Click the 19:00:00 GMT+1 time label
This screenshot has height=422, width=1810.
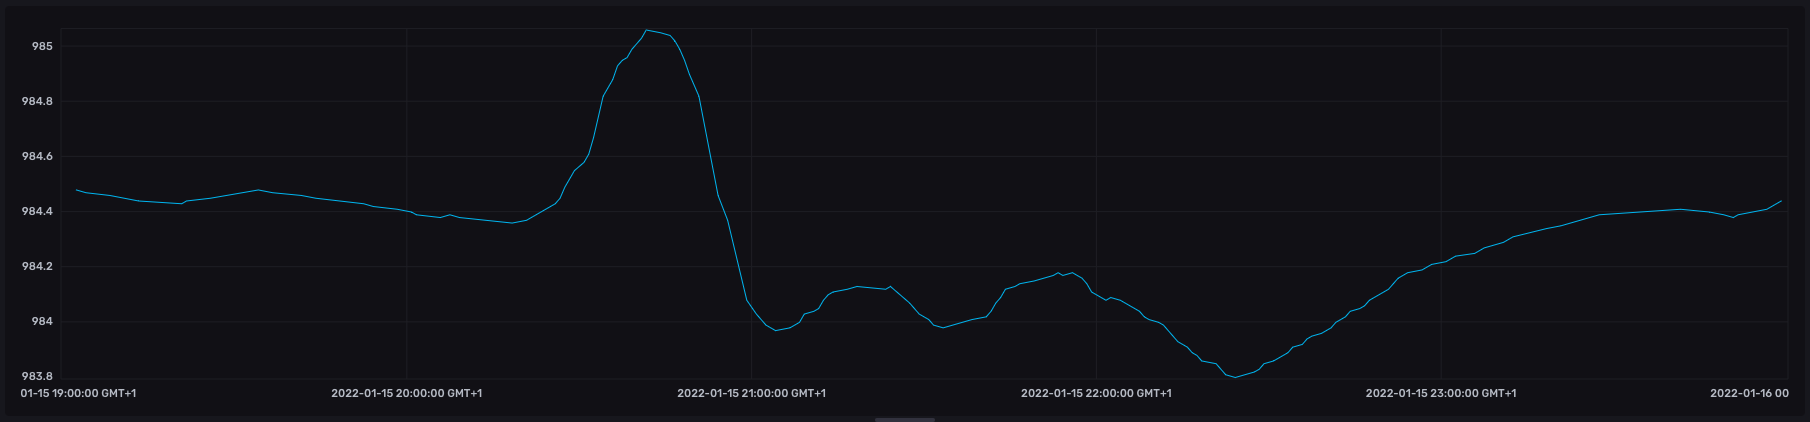(78, 394)
